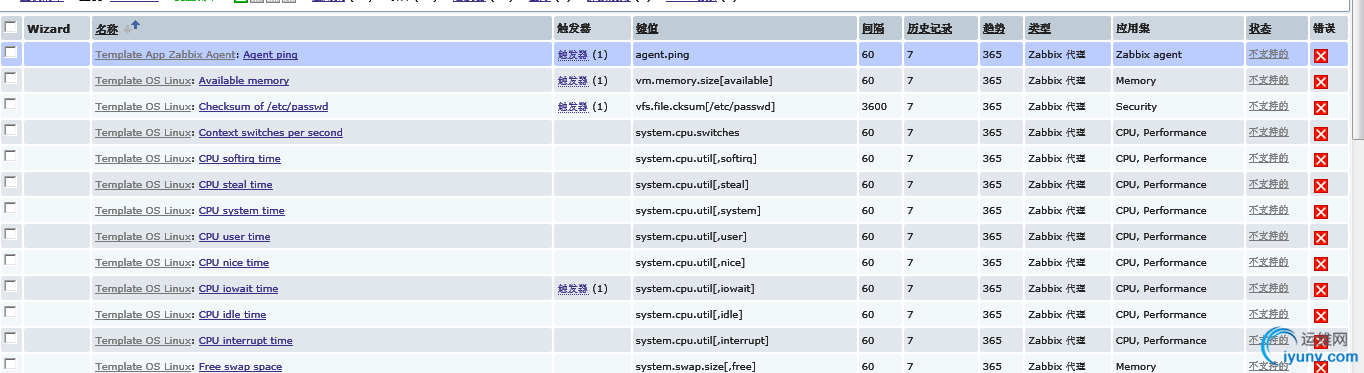Open the CPU idle time item
The width and height of the screenshot is (1364, 373).
tap(232, 315)
